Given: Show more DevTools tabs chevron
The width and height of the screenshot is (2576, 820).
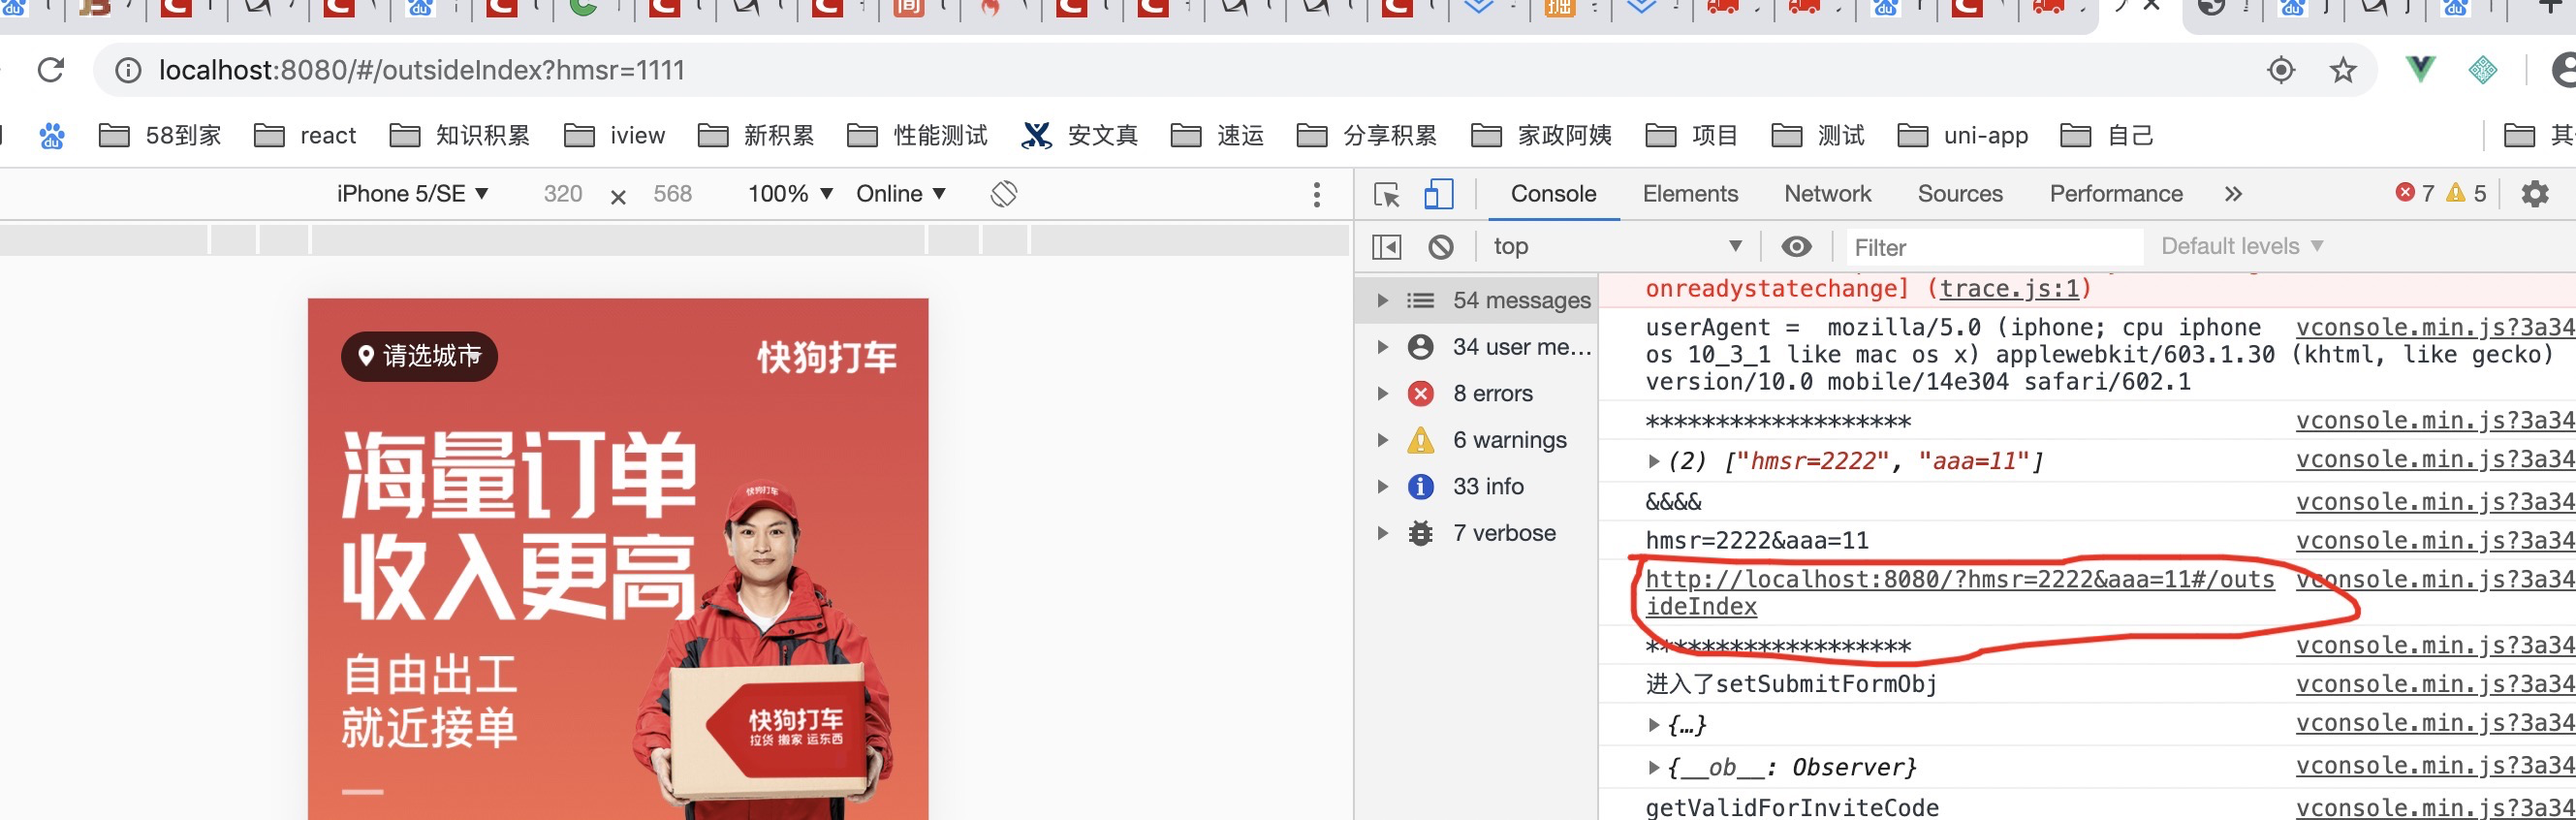Looking at the screenshot, I should [2233, 194].
